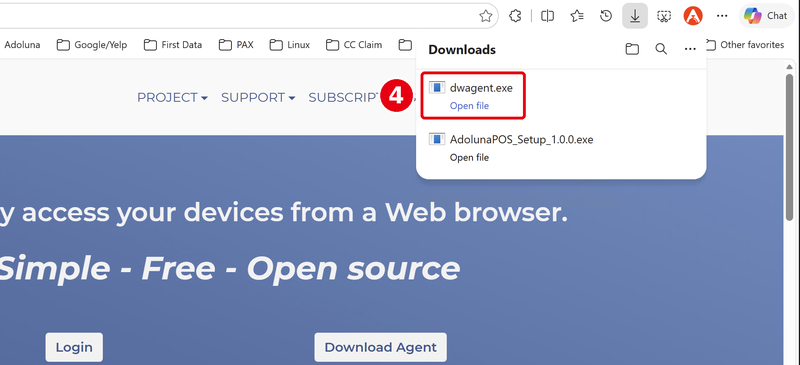Click the Login button

point(74,347)
